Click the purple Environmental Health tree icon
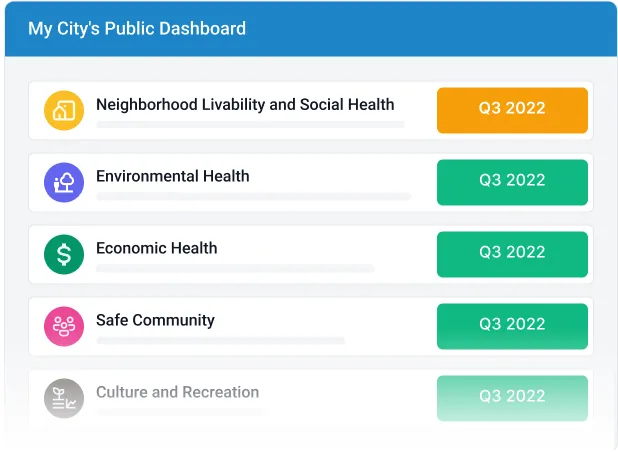The height and width of the screenshot is (453, 618). click(x=64, y=182)
